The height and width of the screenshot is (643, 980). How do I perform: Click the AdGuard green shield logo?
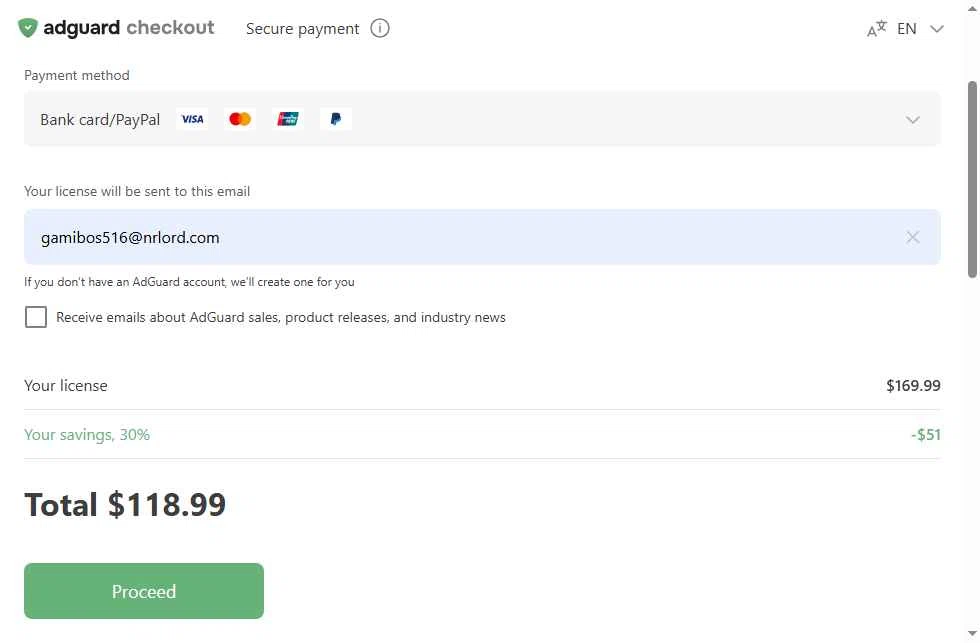tap(28, 28)
